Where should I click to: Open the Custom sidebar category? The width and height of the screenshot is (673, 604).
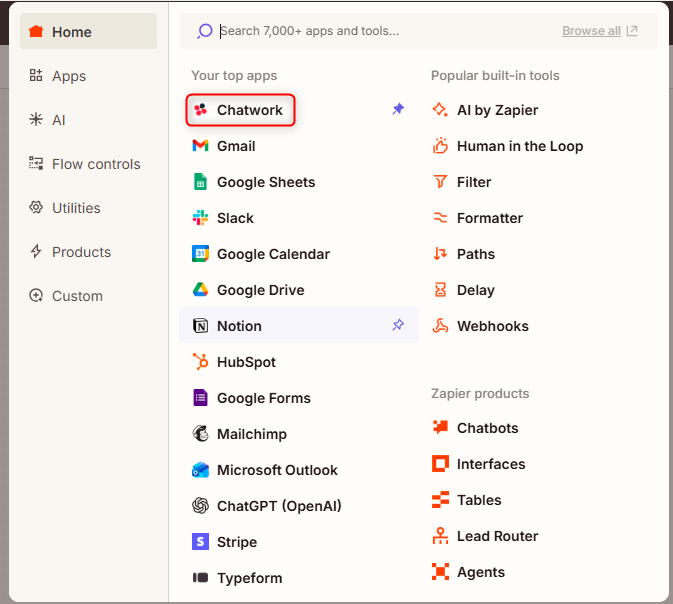pyautogui.click(x=76, y=296)
